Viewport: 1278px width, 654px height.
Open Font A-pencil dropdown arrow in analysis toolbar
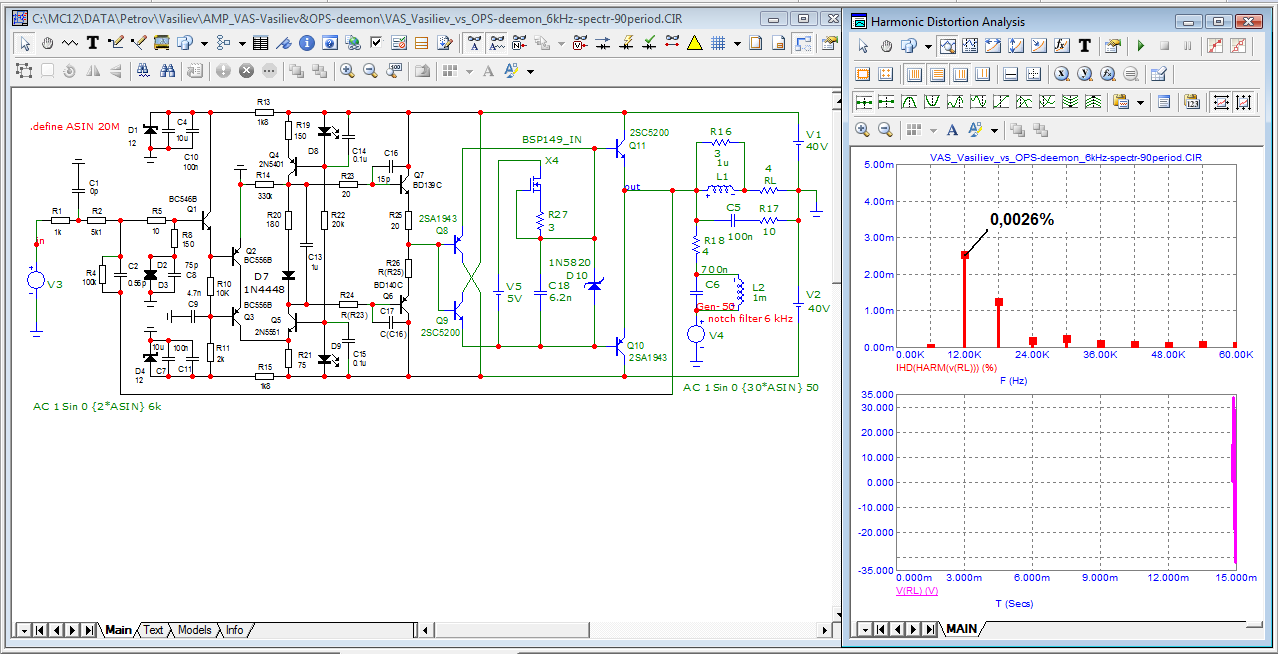994,130
